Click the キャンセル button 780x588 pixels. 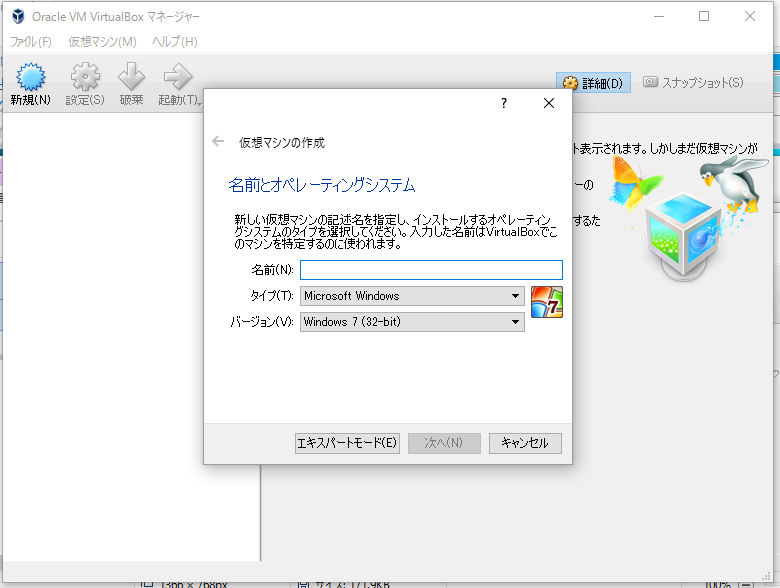(525, 443)
